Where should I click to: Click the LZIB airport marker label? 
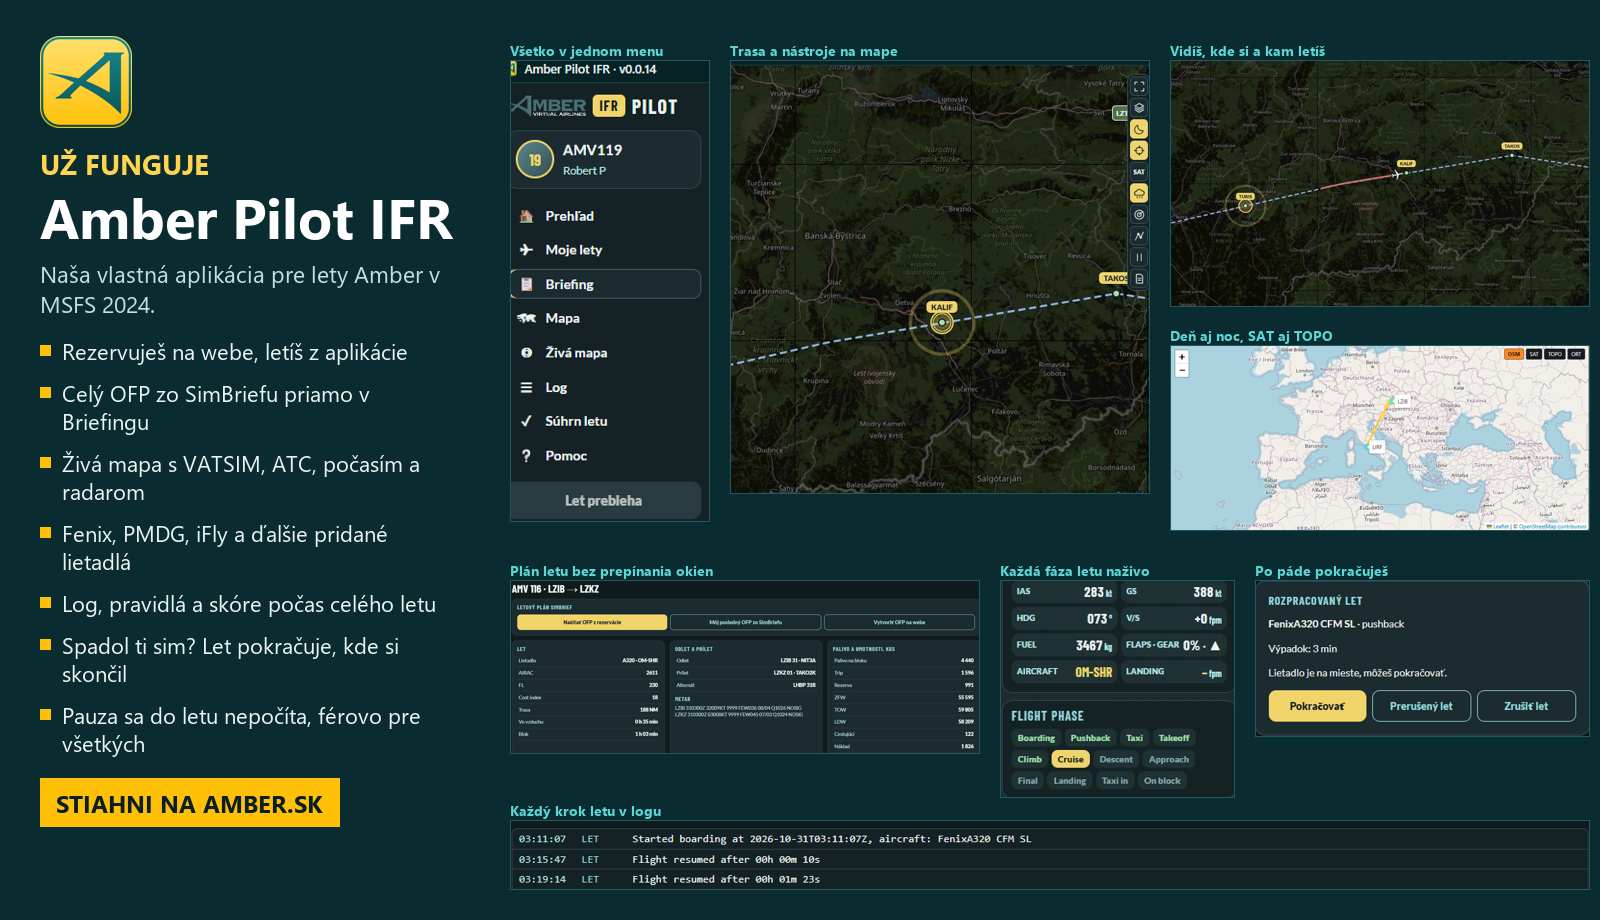(x=1403, y=401)
